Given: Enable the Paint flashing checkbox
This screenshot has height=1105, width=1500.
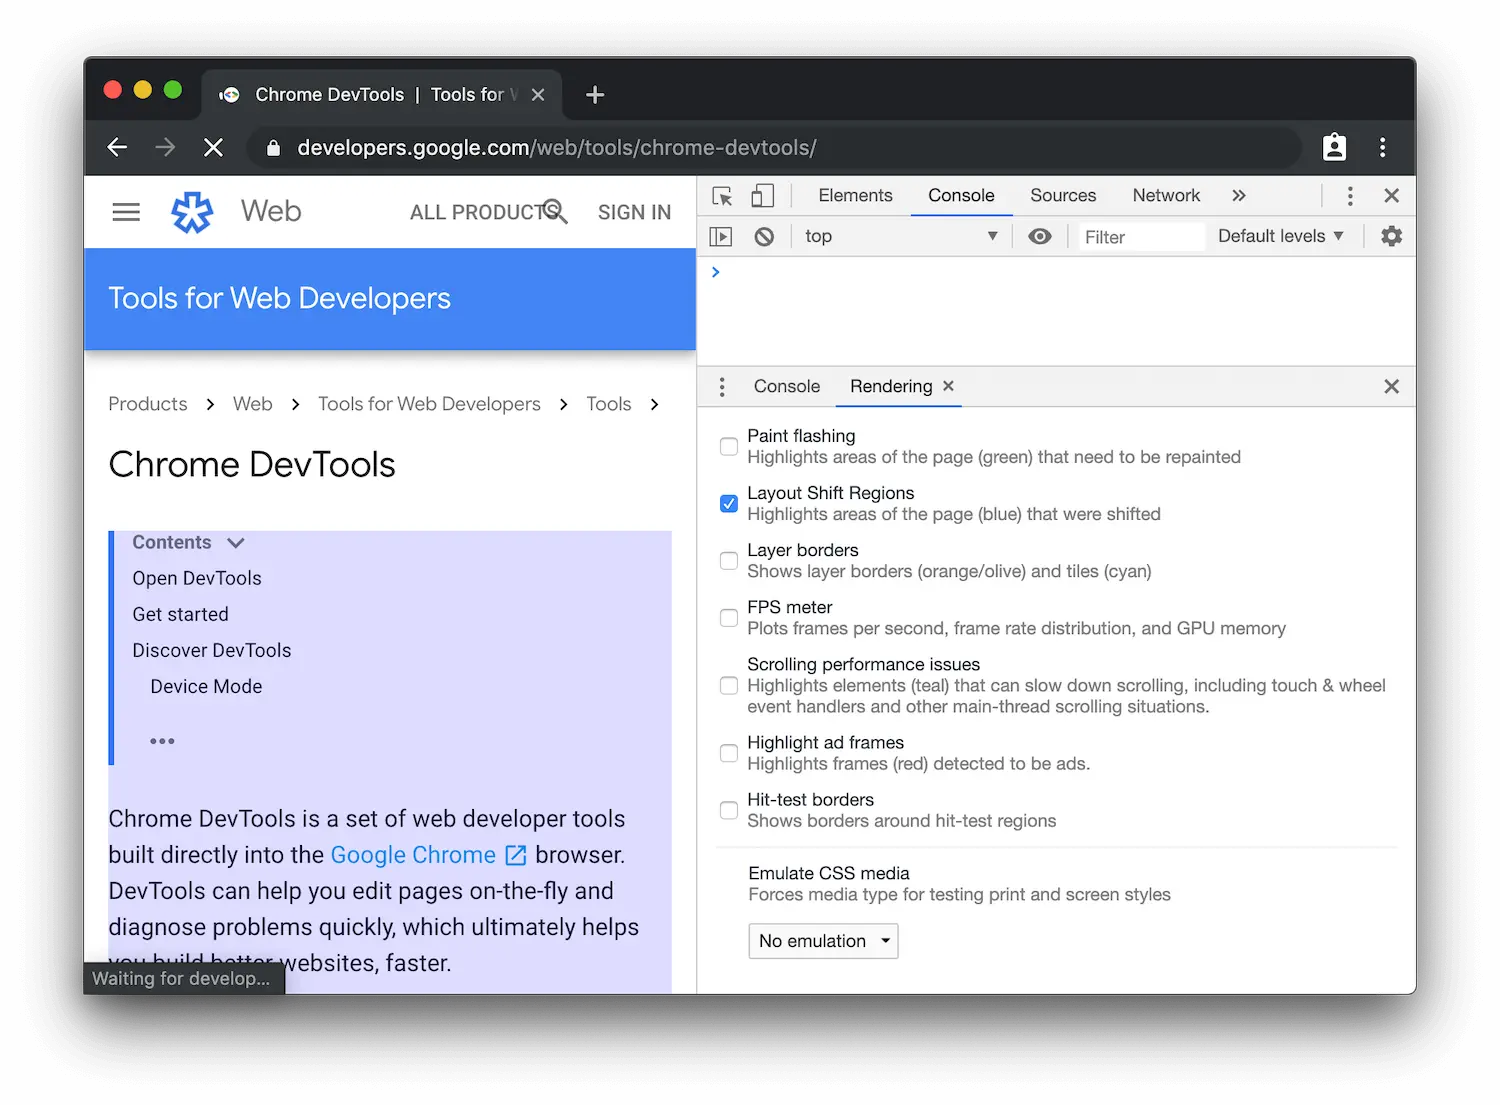Looking at the screenshot, I should pos(729,447).
